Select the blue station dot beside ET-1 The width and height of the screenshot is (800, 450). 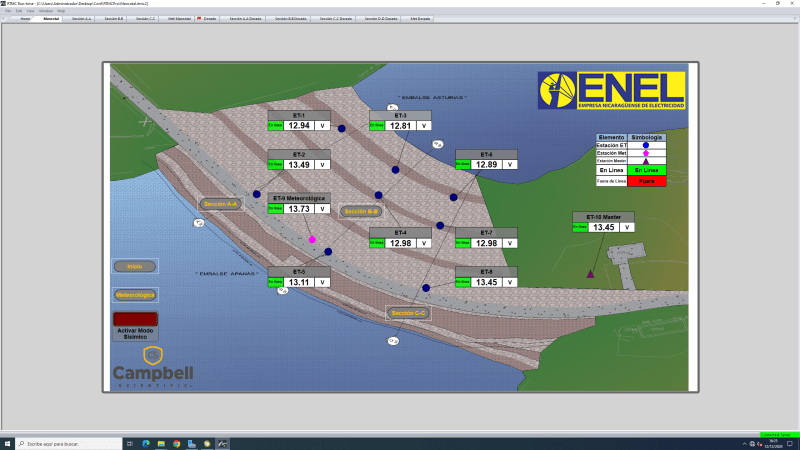[x=342, y=129]
